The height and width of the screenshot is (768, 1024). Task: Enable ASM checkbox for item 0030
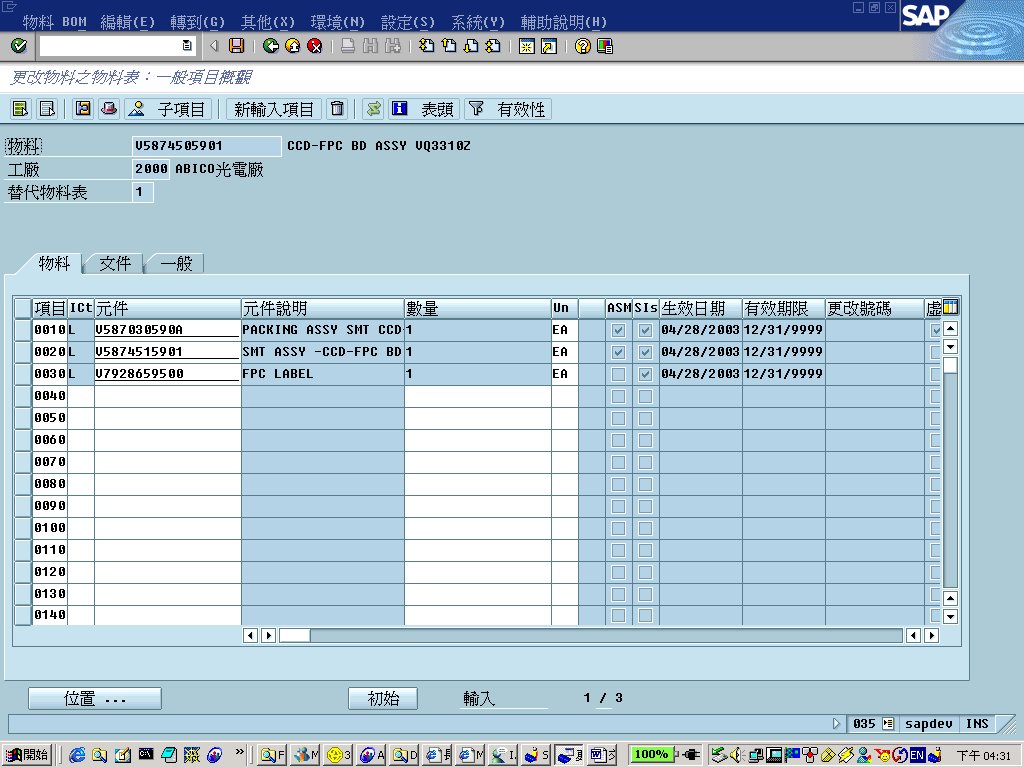(618, 374)
